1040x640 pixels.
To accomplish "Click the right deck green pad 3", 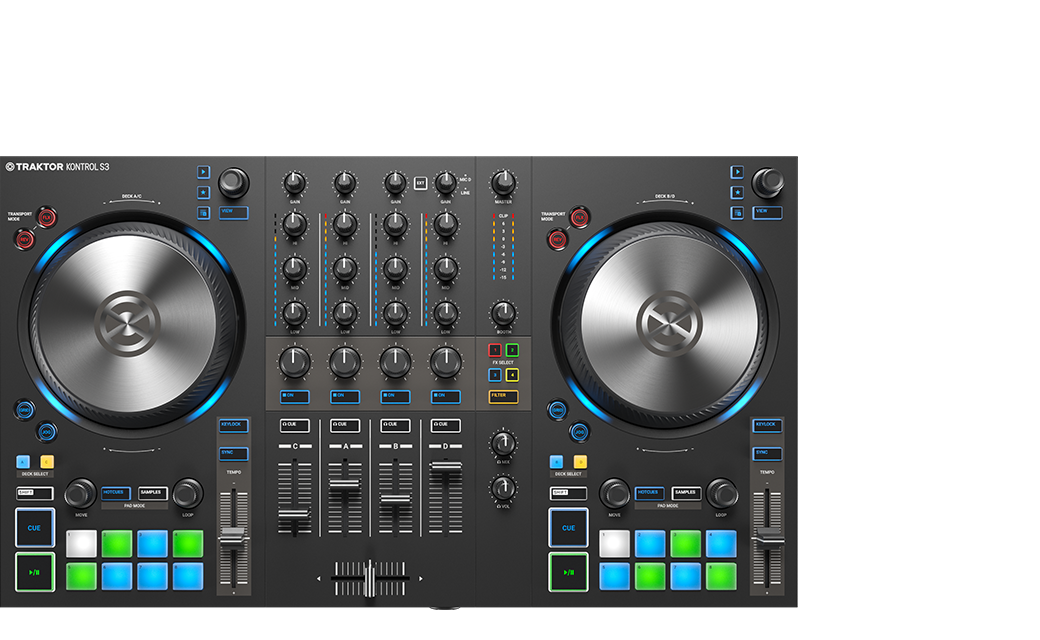I will click(686, 544).
